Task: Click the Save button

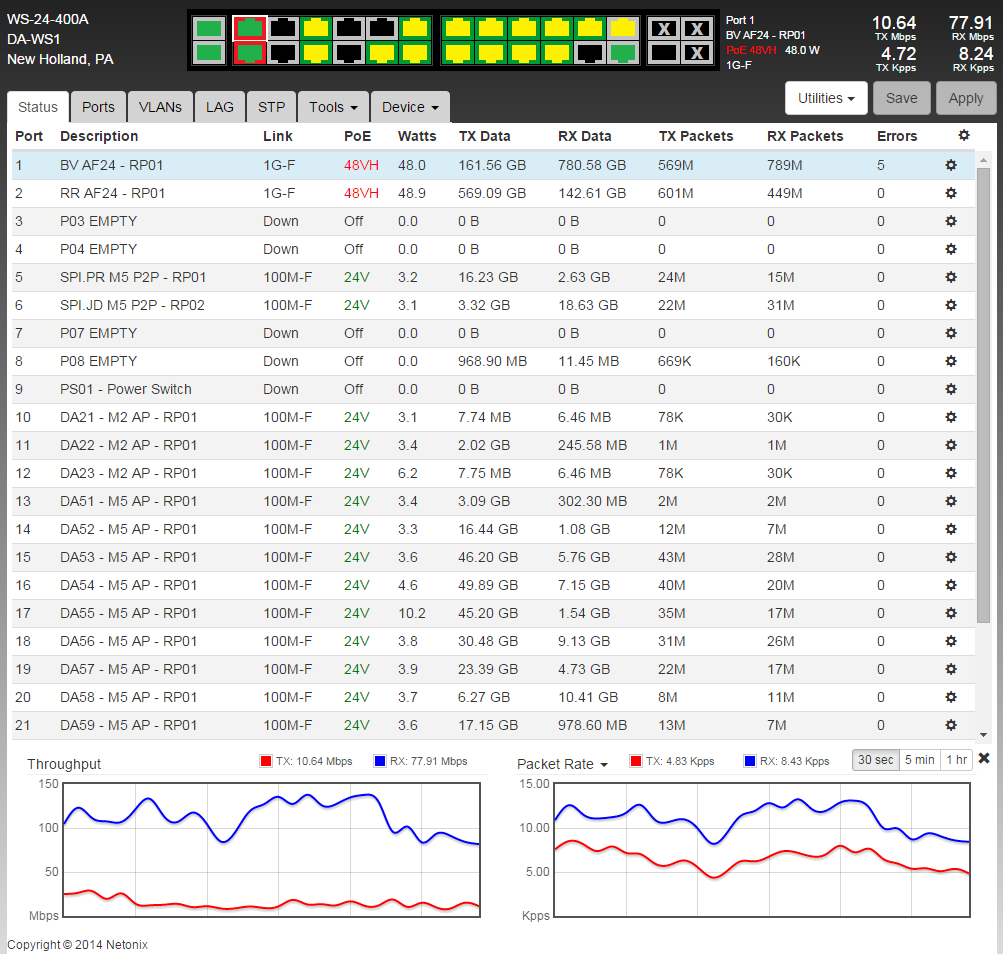Action: coord(901,98)
